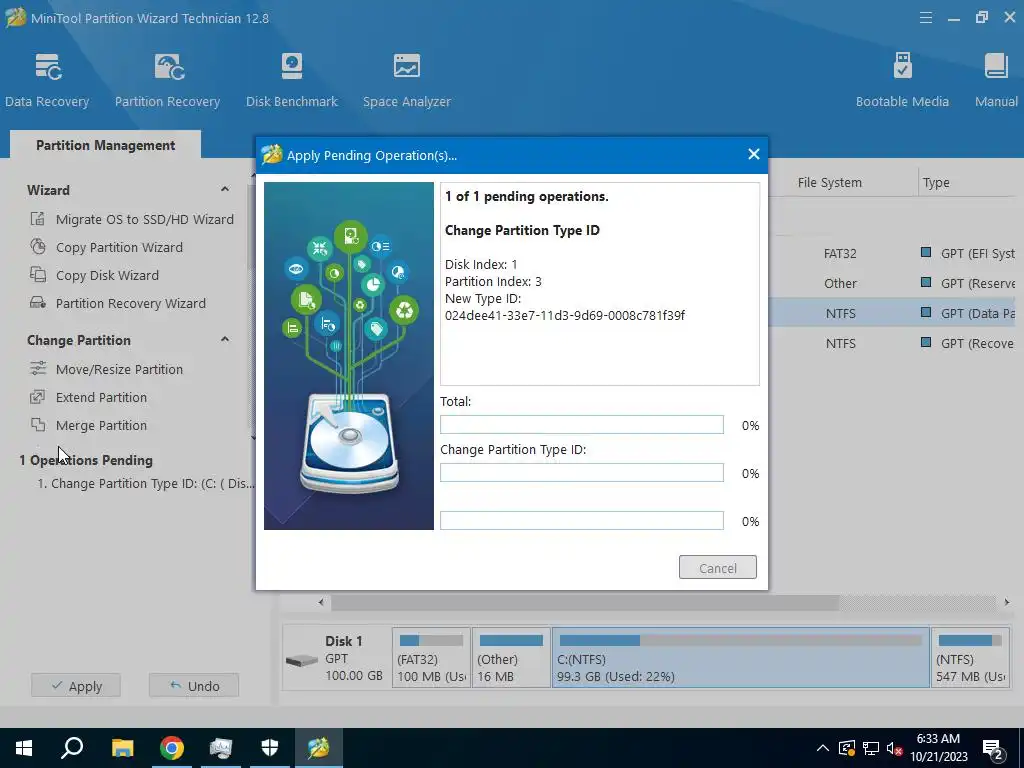Click the Copy Disk Wizard icon
1024x768 pixels.
[x=38, y=275]
